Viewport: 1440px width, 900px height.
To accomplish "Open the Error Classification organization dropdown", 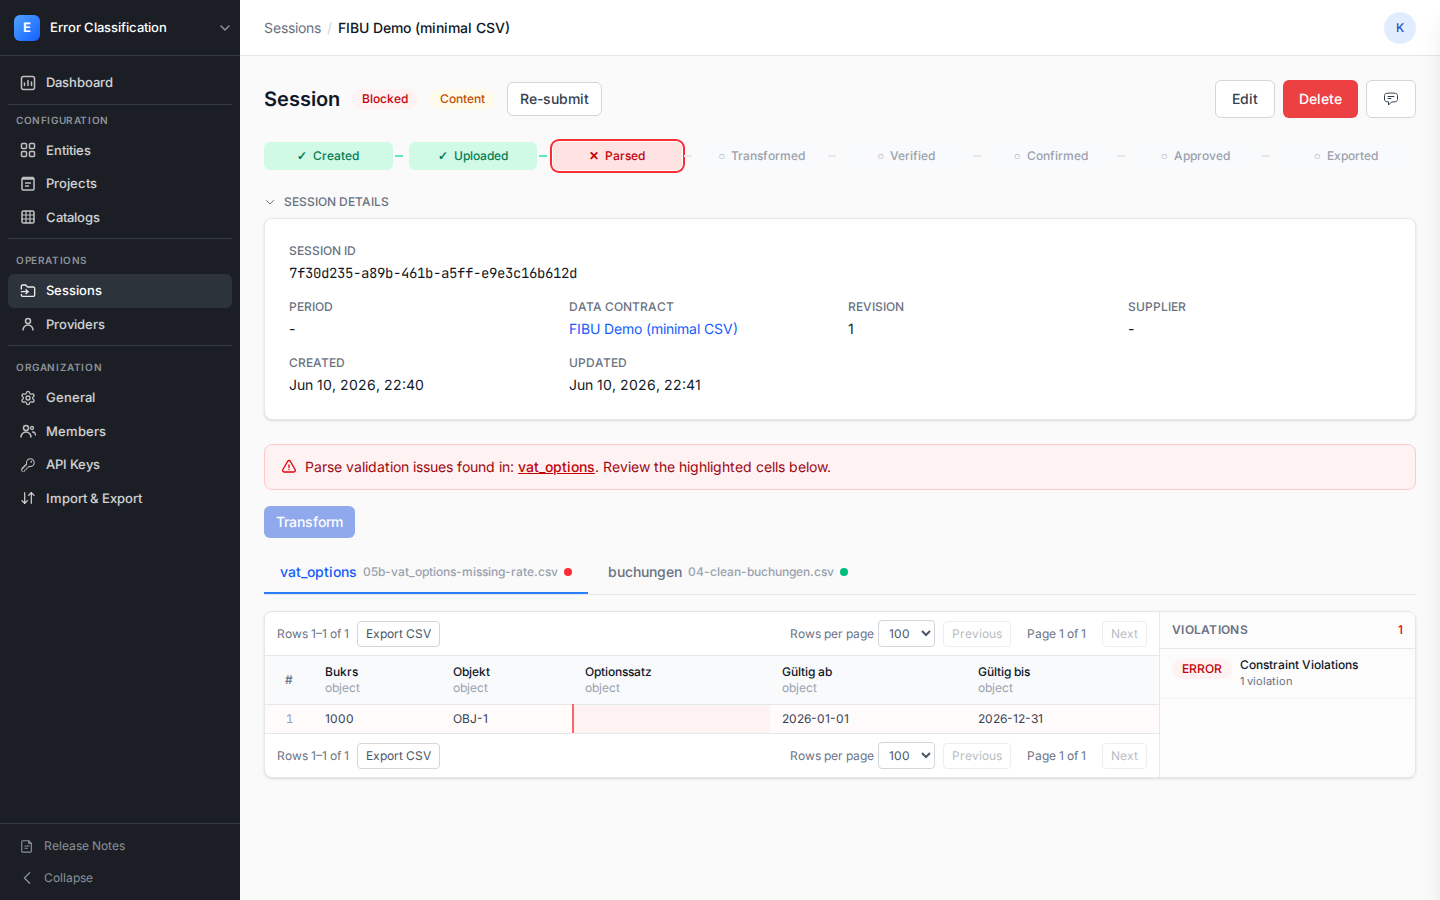I will pyautogui.click(x=120, y=28).
